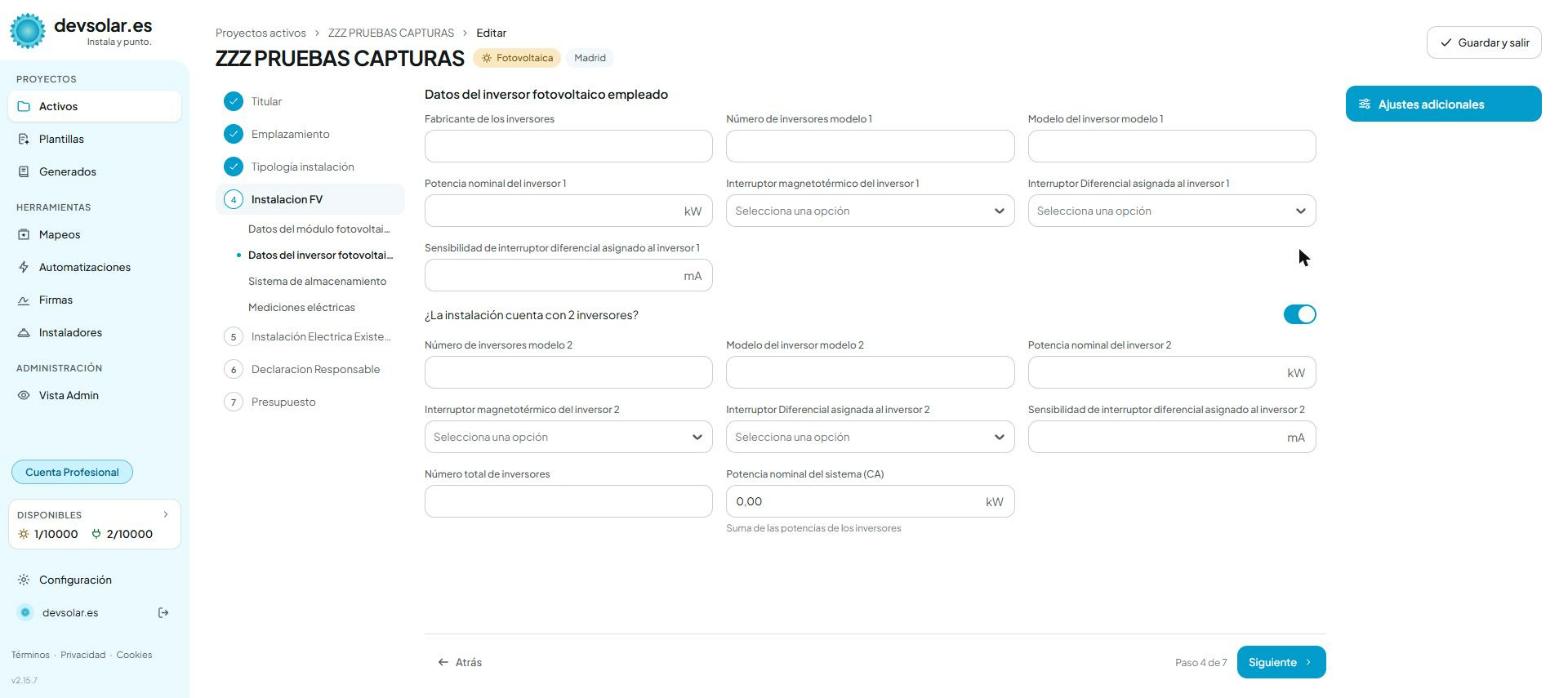Expand Disponibles credits chevron
Image resolution: width=1568 pixels, height=698 pixels.
(166, 514)
